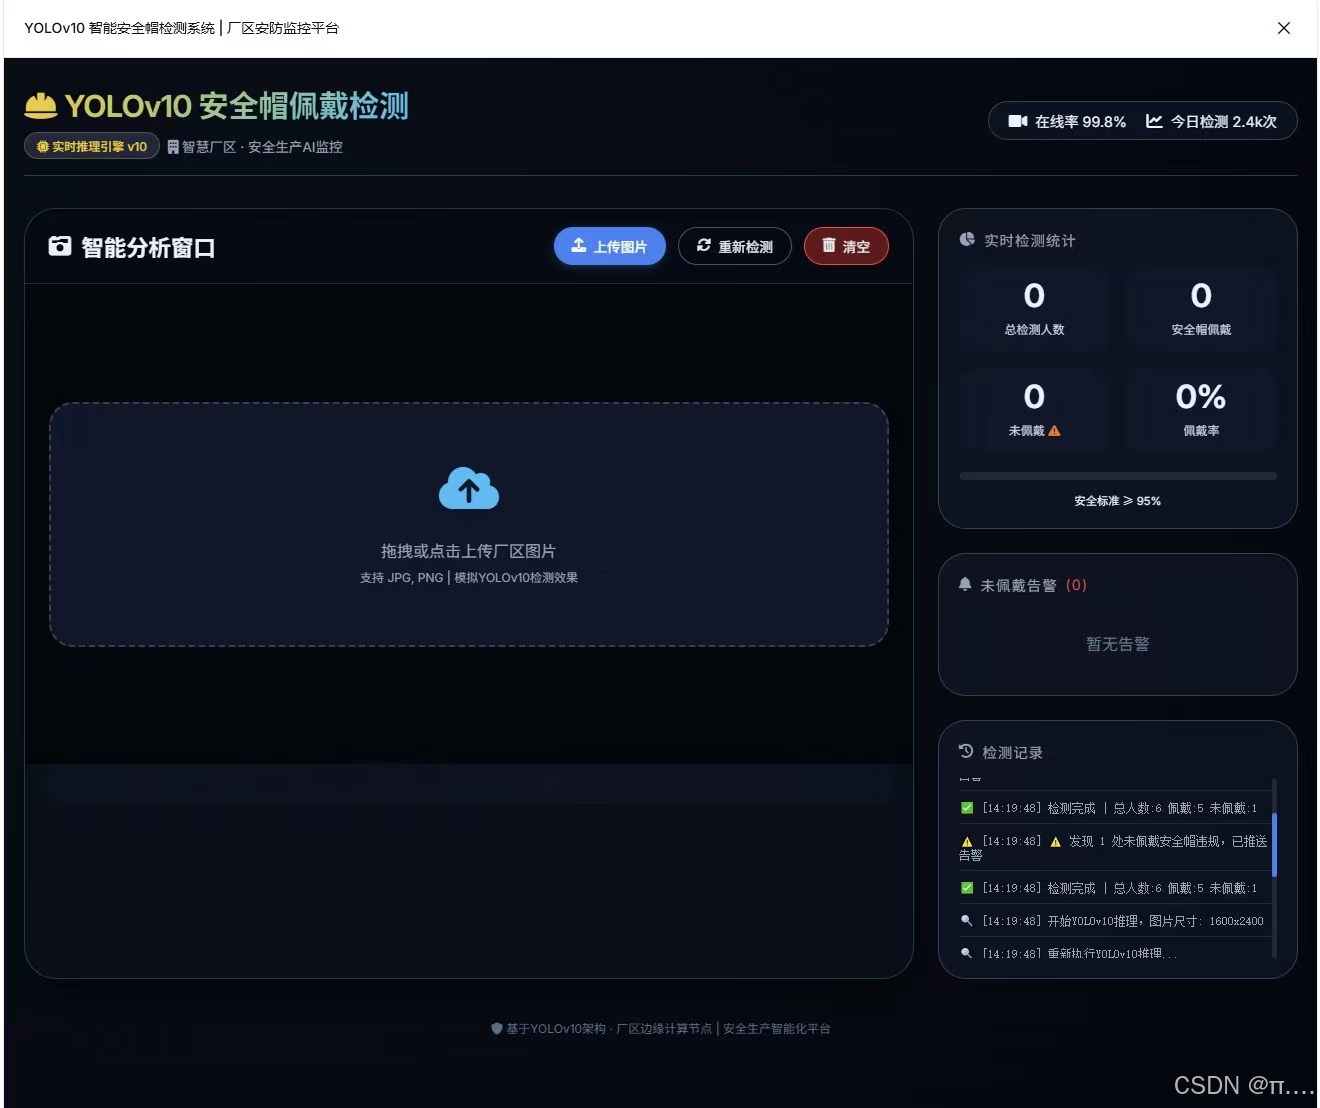This screenshot has width=1320, height=1108.
Task: Click the 安全帽佩戴 stat card
Action: [x=1201, y=309]
